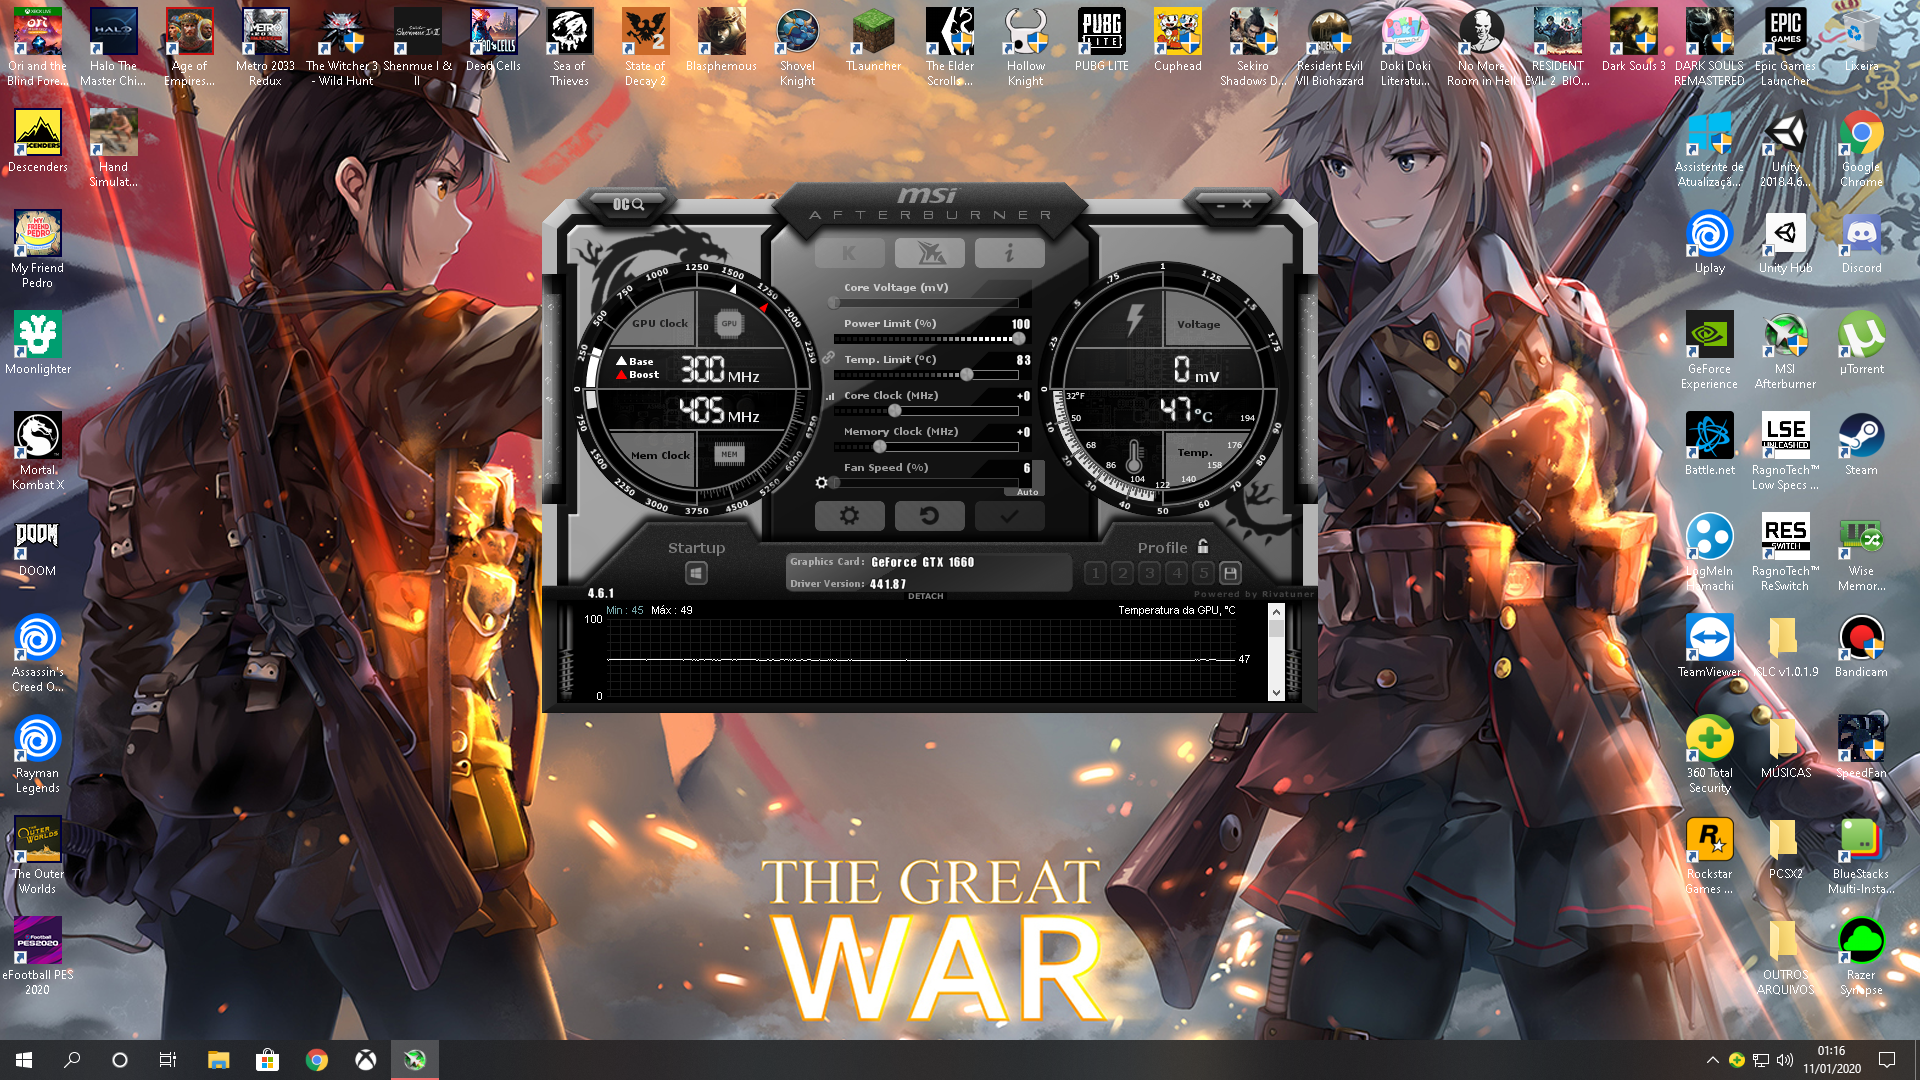The width and height of the screenshot is (1920, 1080).
Task: Toggle apply overclocking at Windows startup
Action: pyautogui.click(x=697, y=573)
